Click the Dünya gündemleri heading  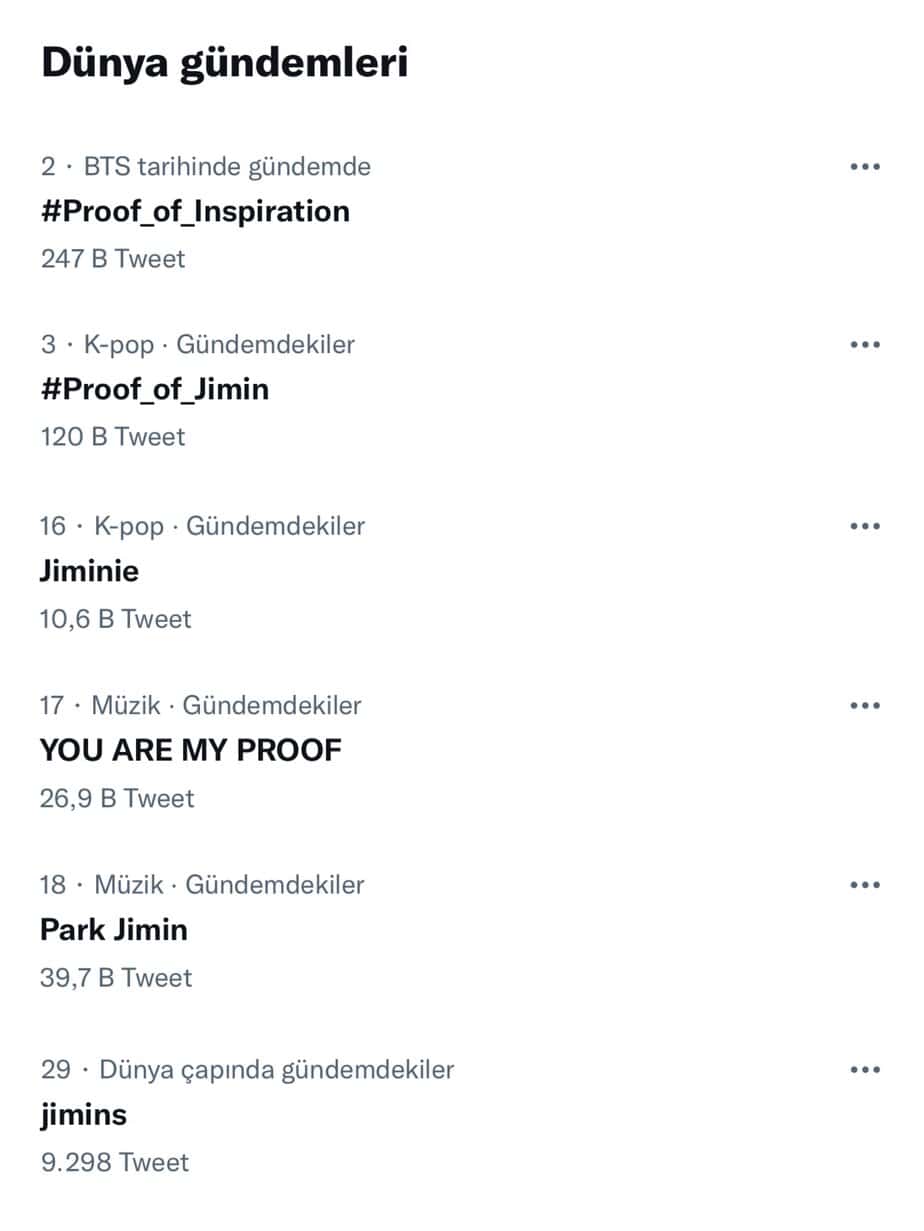coord(225,63)
